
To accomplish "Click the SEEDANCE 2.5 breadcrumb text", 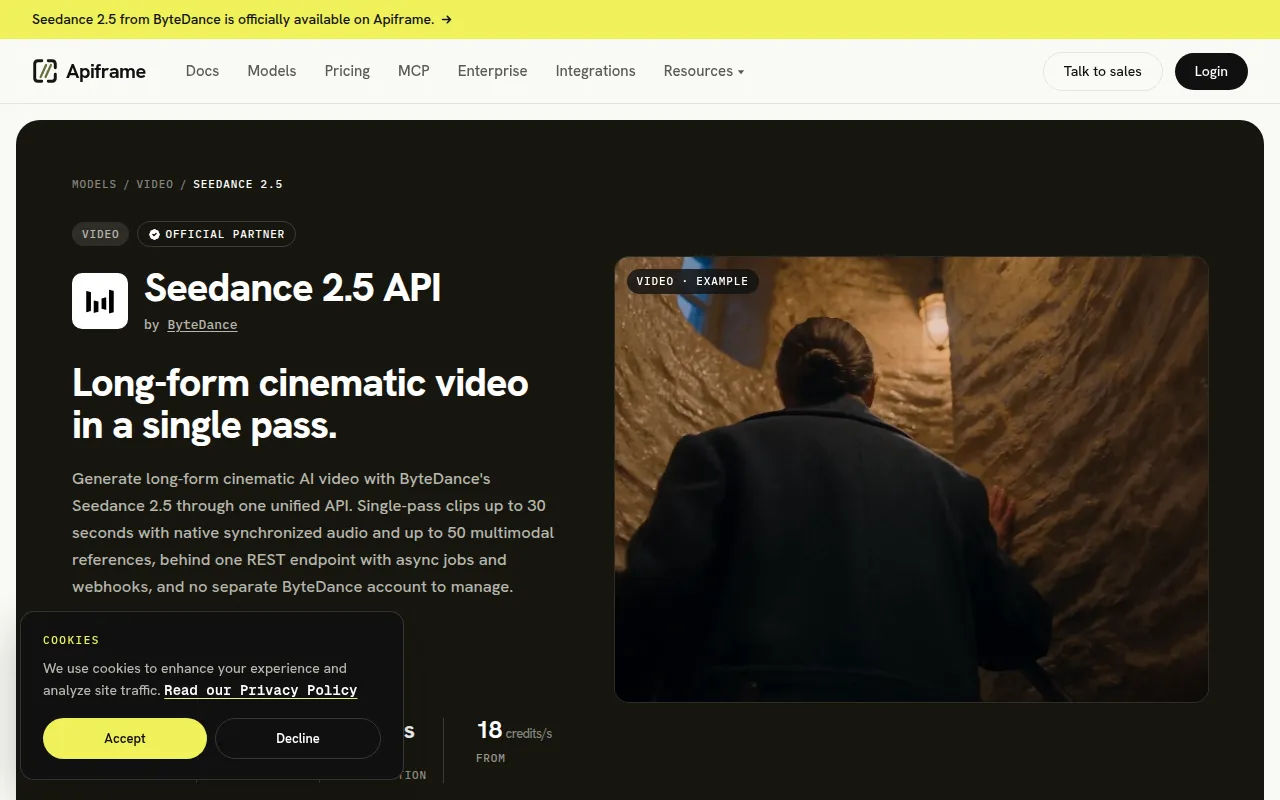I will [238, 184].
